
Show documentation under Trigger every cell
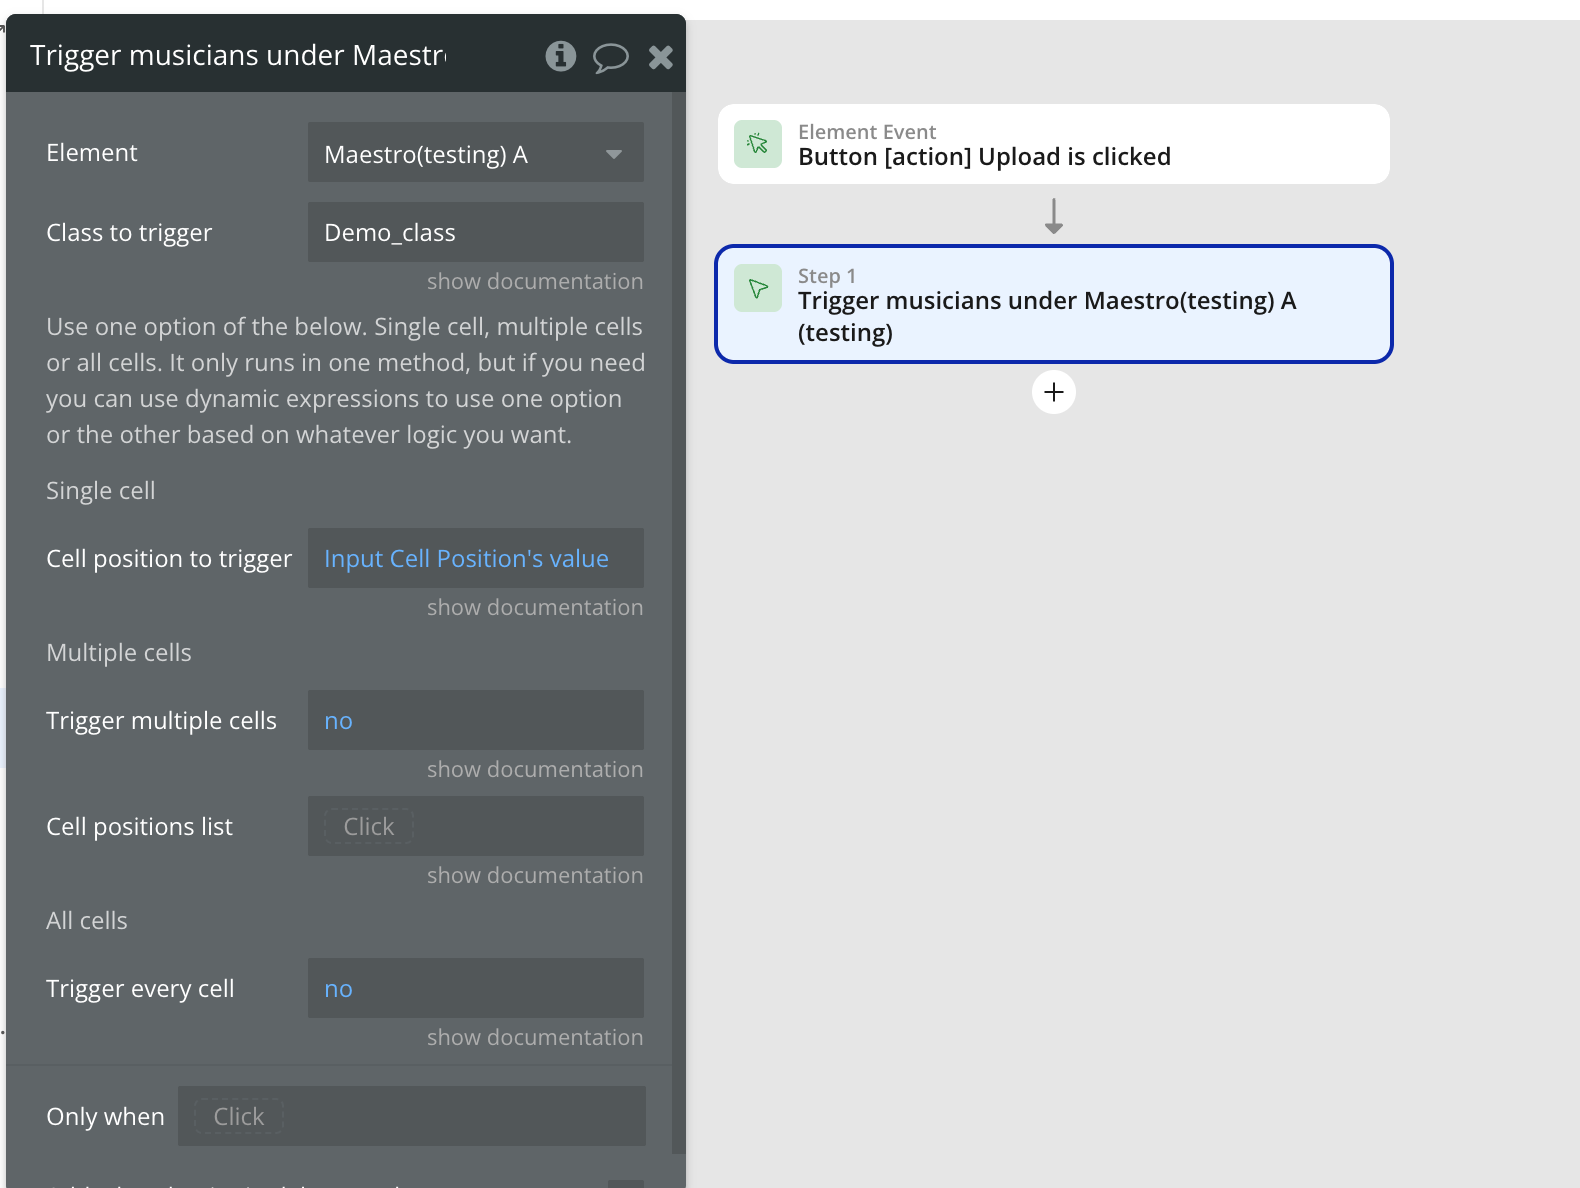click(535, 1037)
